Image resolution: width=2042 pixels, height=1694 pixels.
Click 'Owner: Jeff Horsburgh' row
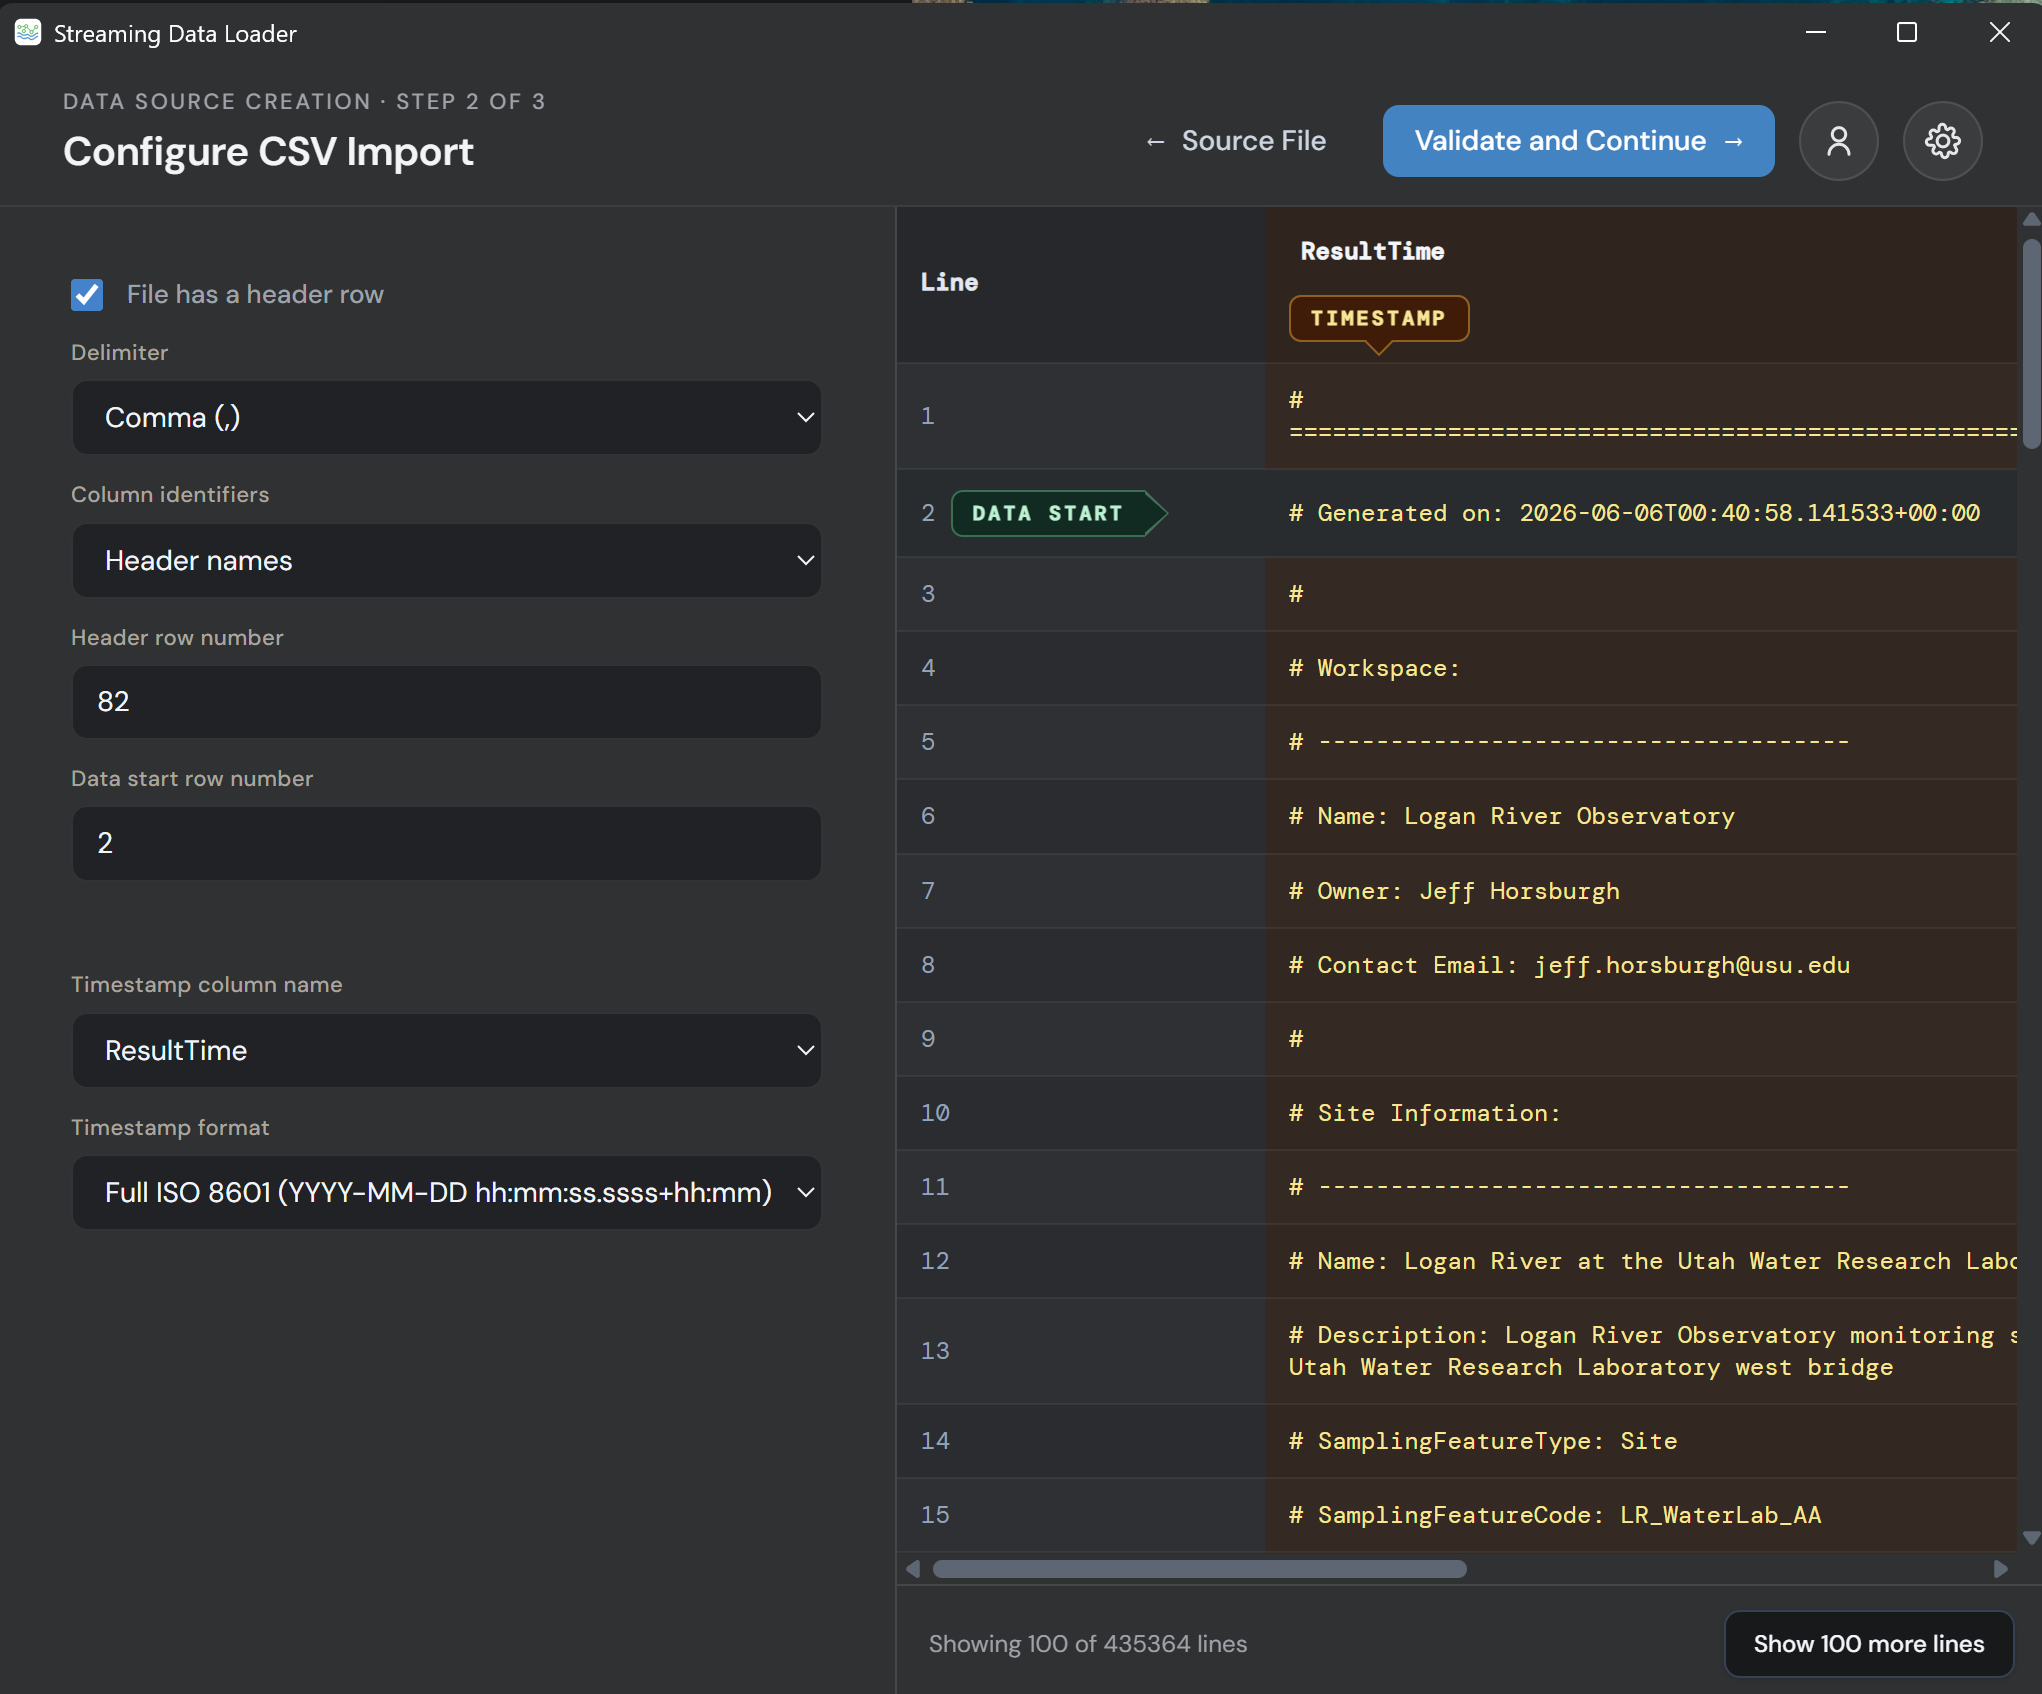(1454, 891)
